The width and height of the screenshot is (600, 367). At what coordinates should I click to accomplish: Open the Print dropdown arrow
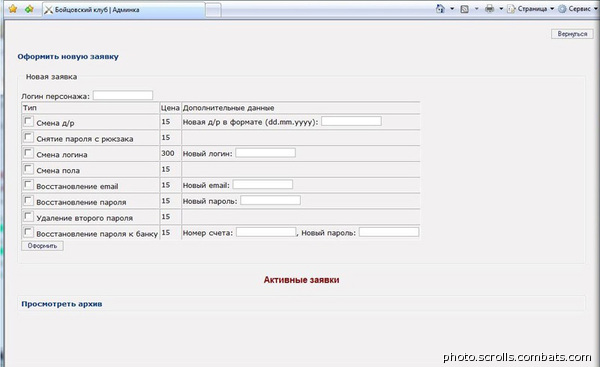(x=501, y=8)
